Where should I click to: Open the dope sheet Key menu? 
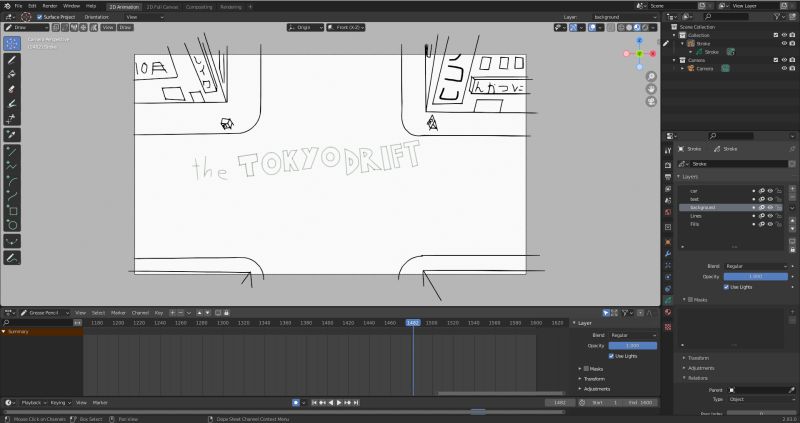tap(159, 313)
